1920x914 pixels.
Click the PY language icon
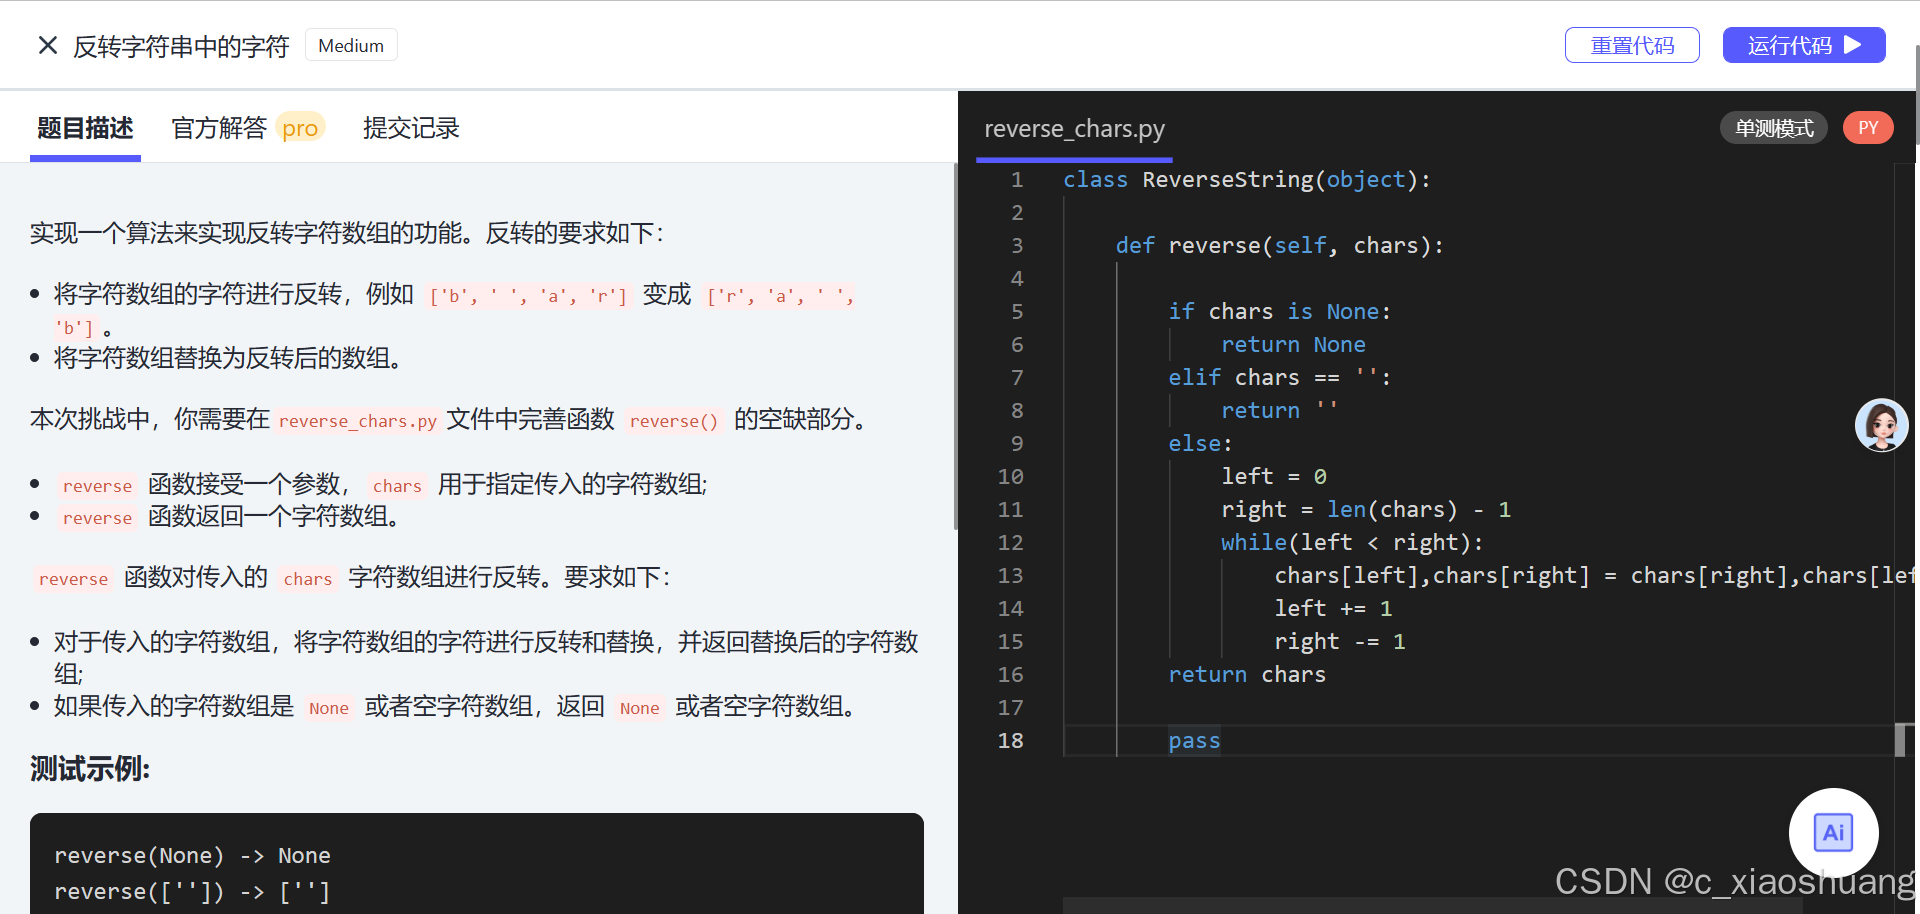1868,127
